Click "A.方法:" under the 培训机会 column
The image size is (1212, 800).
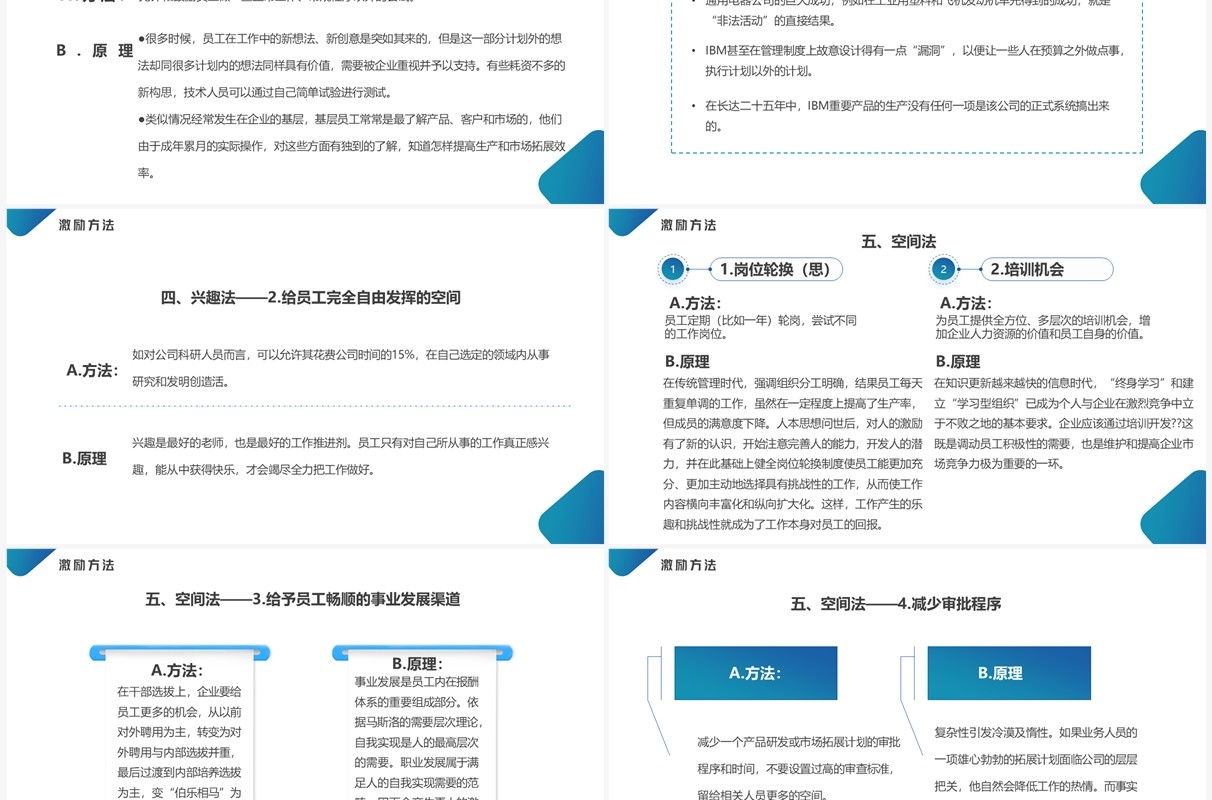(966, 302)
